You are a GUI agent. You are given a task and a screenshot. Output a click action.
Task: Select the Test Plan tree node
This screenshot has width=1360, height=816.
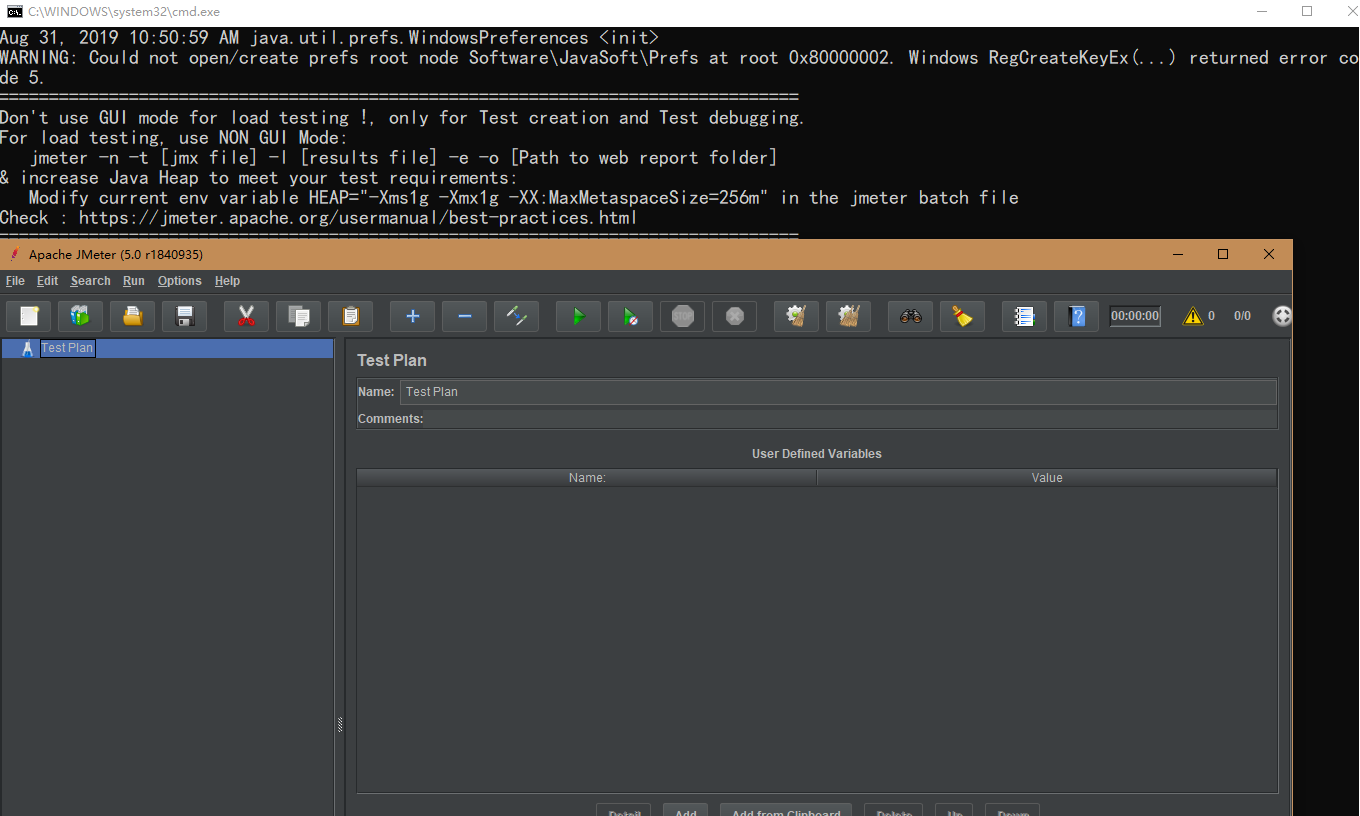click(67, 348)
